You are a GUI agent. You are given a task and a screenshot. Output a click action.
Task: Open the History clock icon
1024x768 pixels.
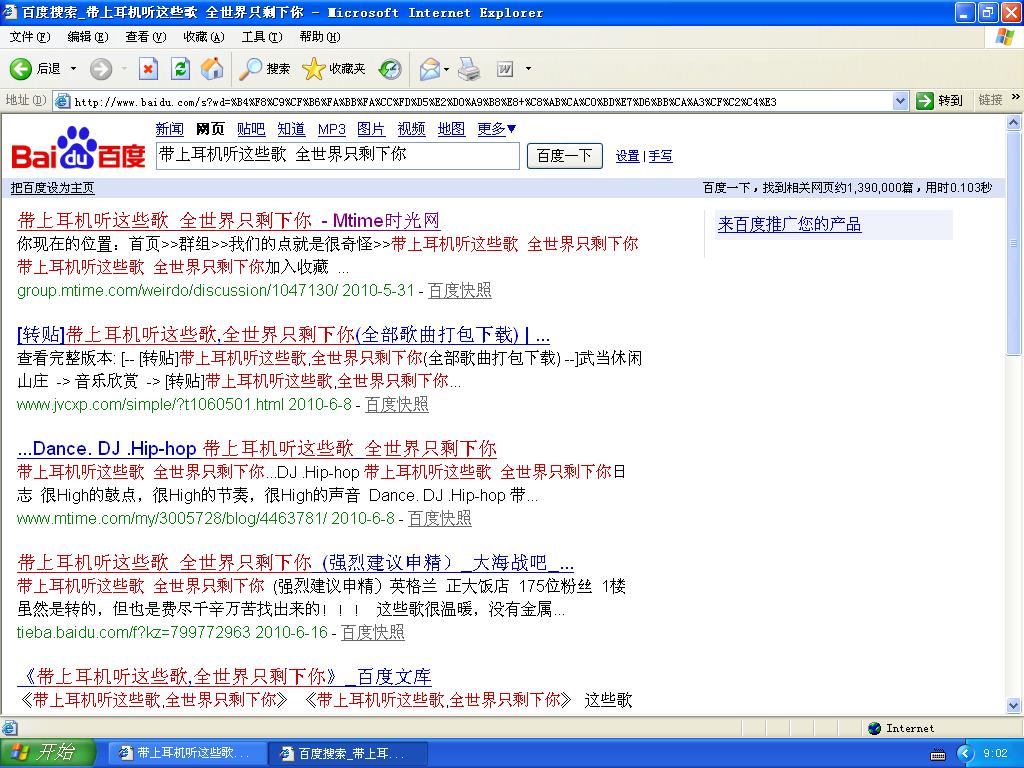390,69
